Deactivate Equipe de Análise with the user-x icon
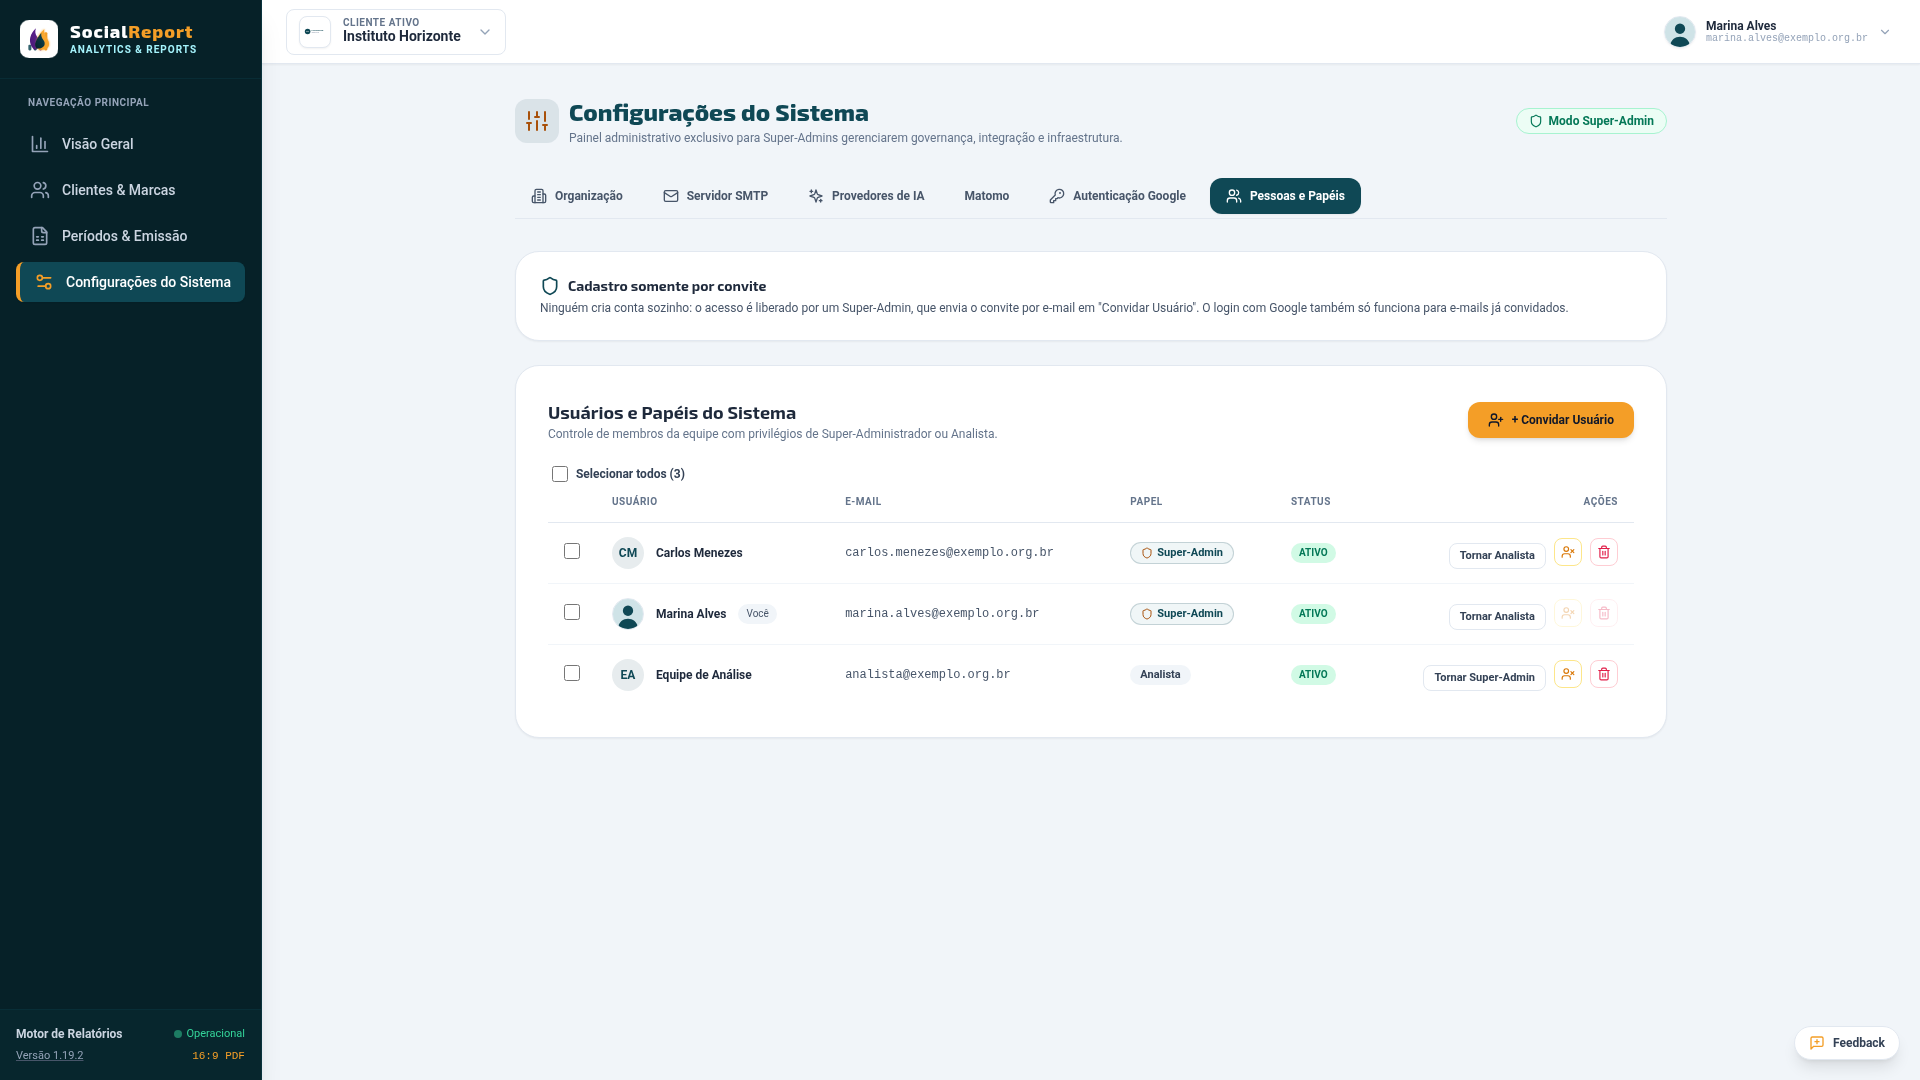 [1568, 674]
